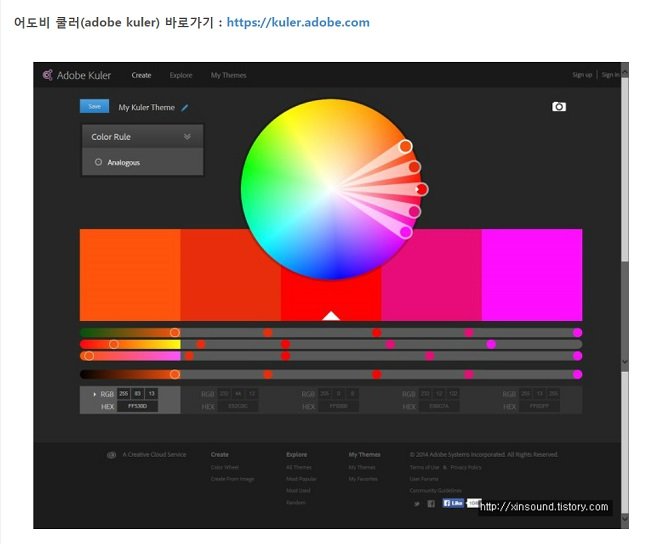Screen dimensions: 650x544
Task: Select the pink color swatch
Action: pos(432,274)
